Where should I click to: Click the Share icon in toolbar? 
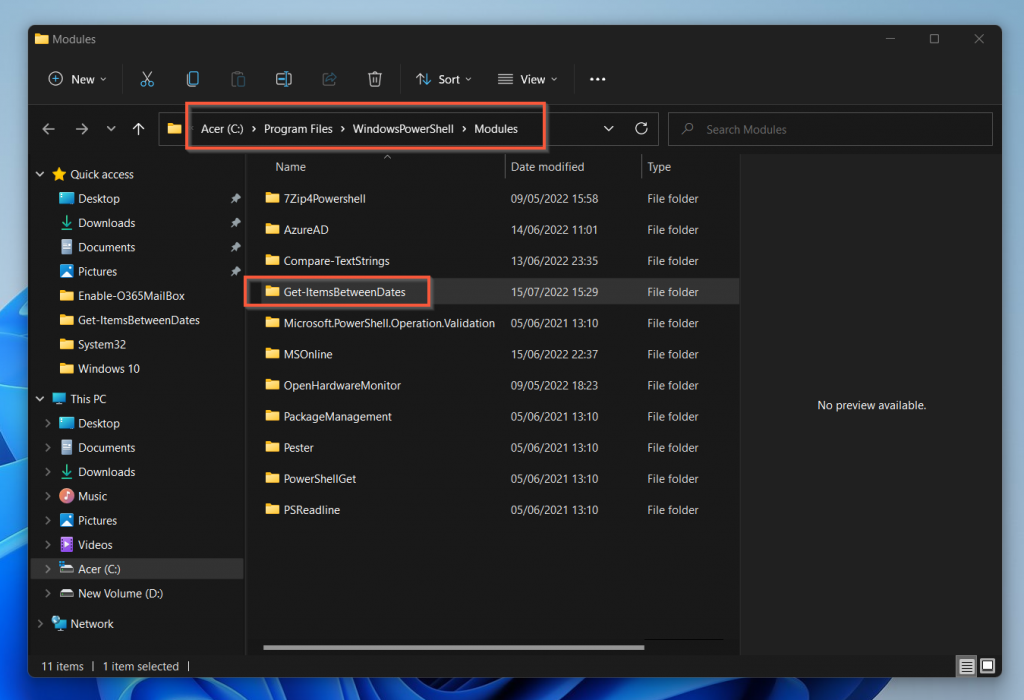[329, 79]
